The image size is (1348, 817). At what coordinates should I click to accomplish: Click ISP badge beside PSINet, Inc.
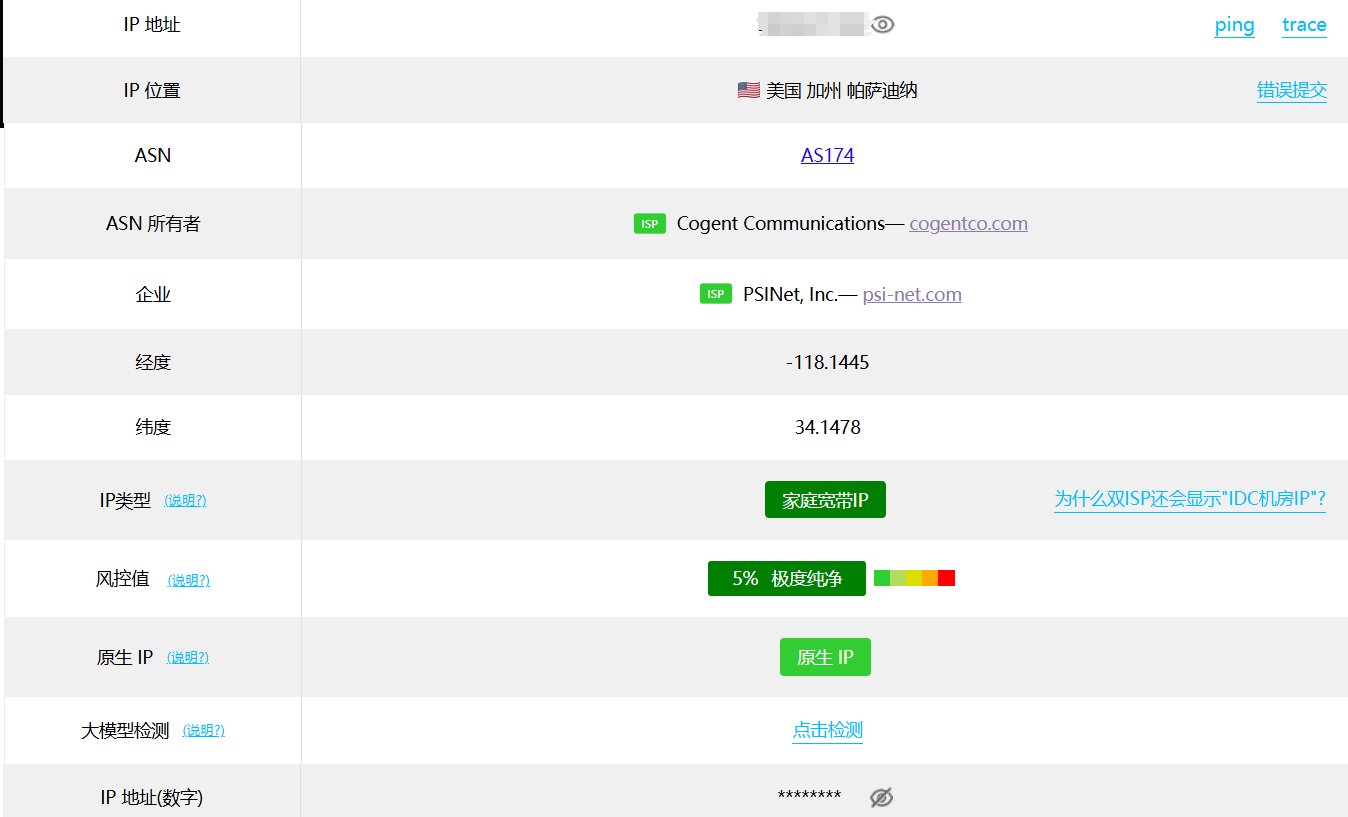click(716, 295)
